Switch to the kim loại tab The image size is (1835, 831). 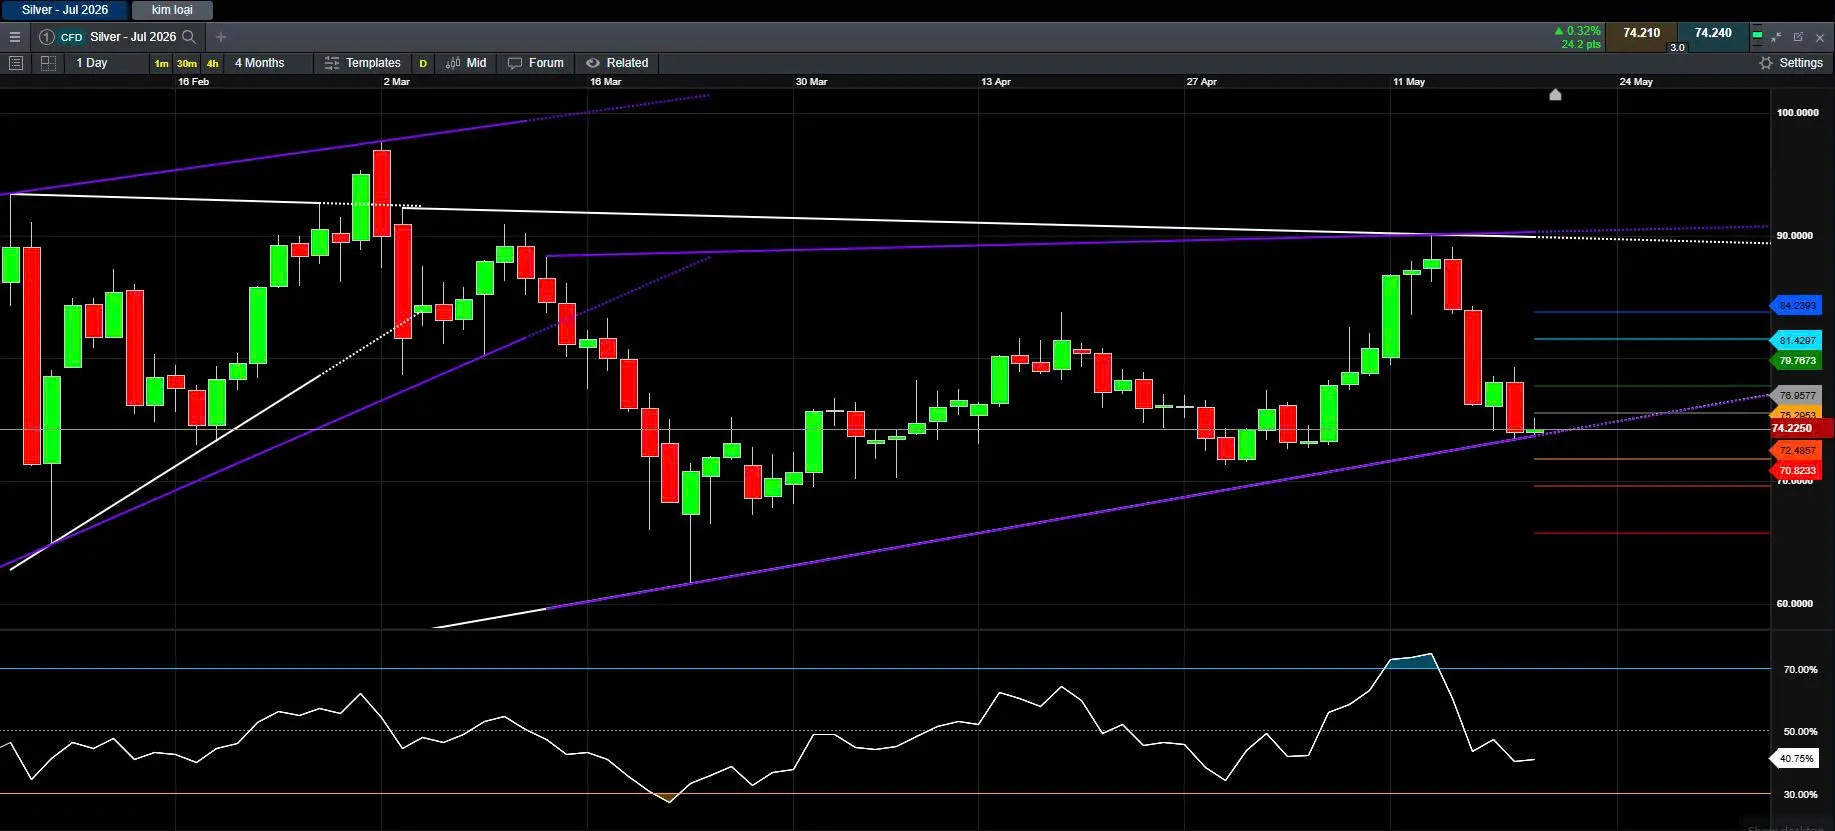pos(172,10)
